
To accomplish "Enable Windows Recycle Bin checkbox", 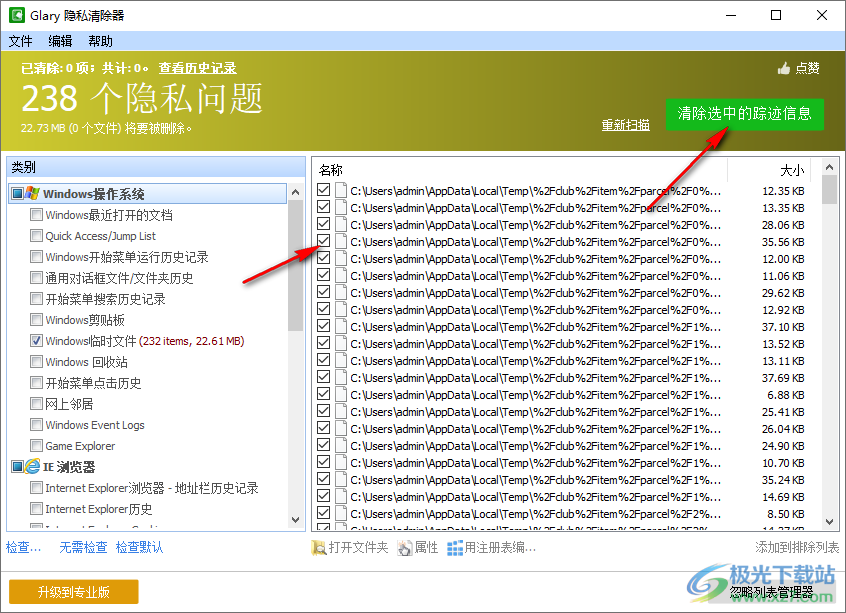I will (x=36, y=362).
